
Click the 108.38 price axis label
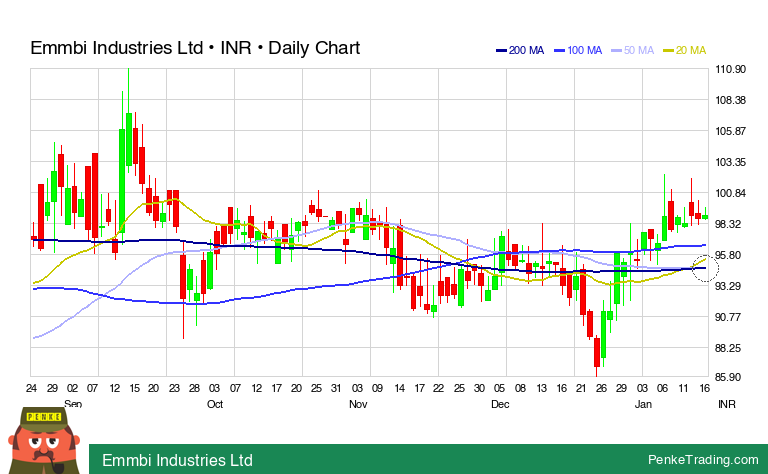click(x=730, y=100)
